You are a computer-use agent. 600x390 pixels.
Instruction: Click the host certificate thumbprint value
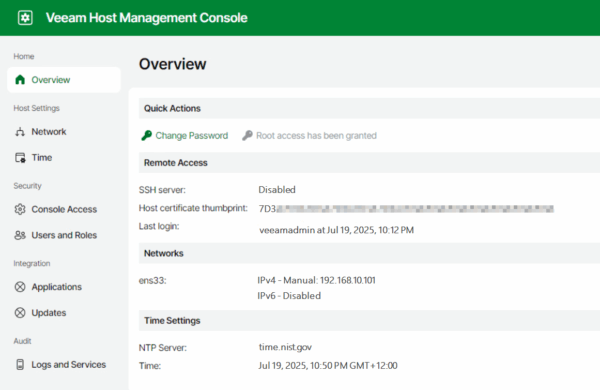click(406, 209)
